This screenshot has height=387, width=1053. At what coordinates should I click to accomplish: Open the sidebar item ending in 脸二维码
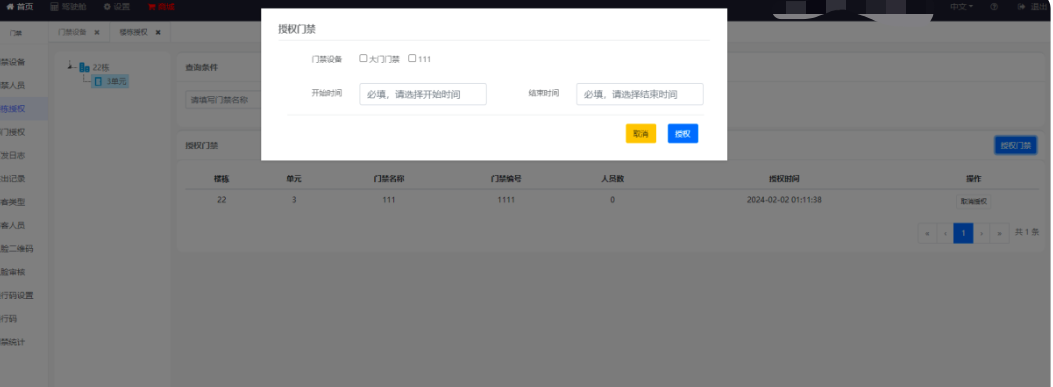(x=17, y=249)
